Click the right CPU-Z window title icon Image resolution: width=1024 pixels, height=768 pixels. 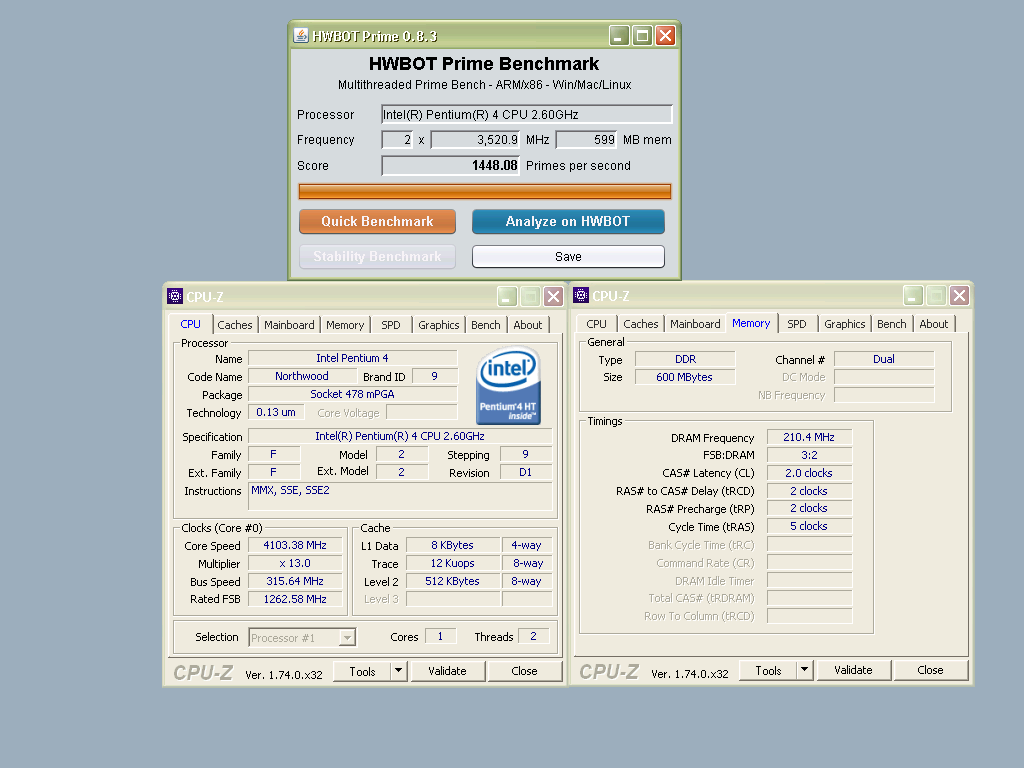[x=581, y=295]
